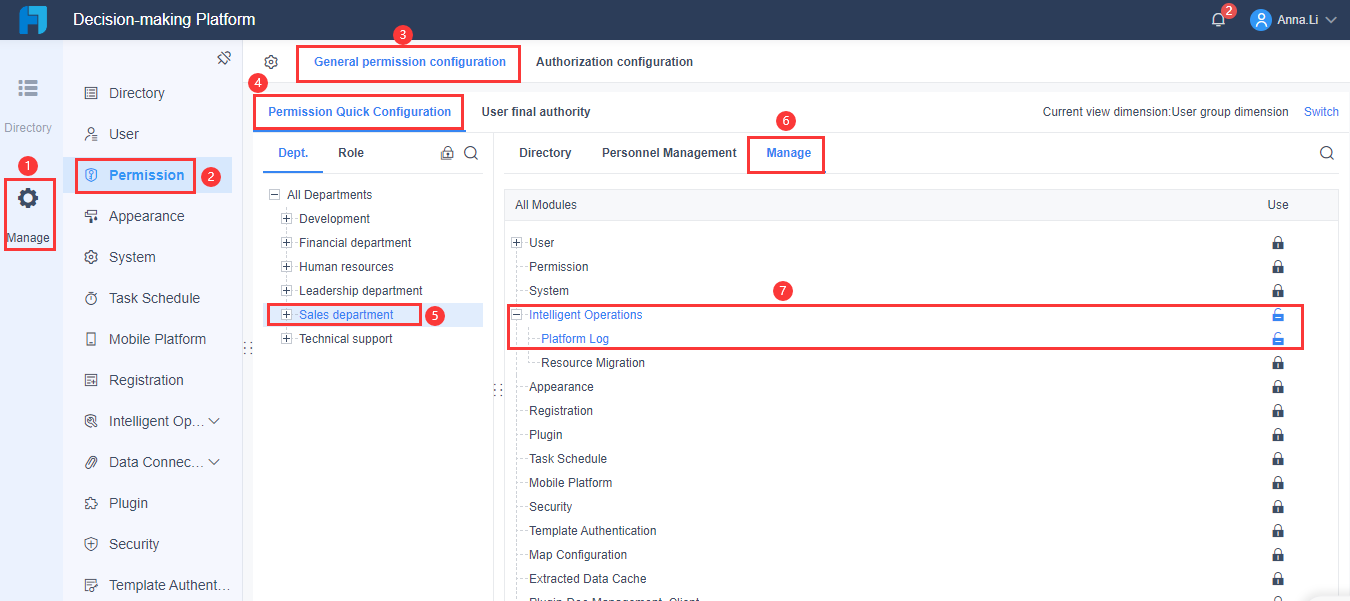Click the unpin icon above the sidebar
The height and width of the screenshot is (601, 1350).
click(x=224, y=57)
